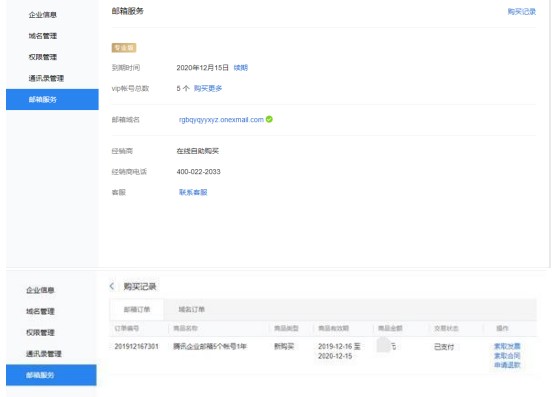The image size is (557, 397).
Task: Open 域名管理 in the lower sidebar
Action: click(x=40, y=311)
